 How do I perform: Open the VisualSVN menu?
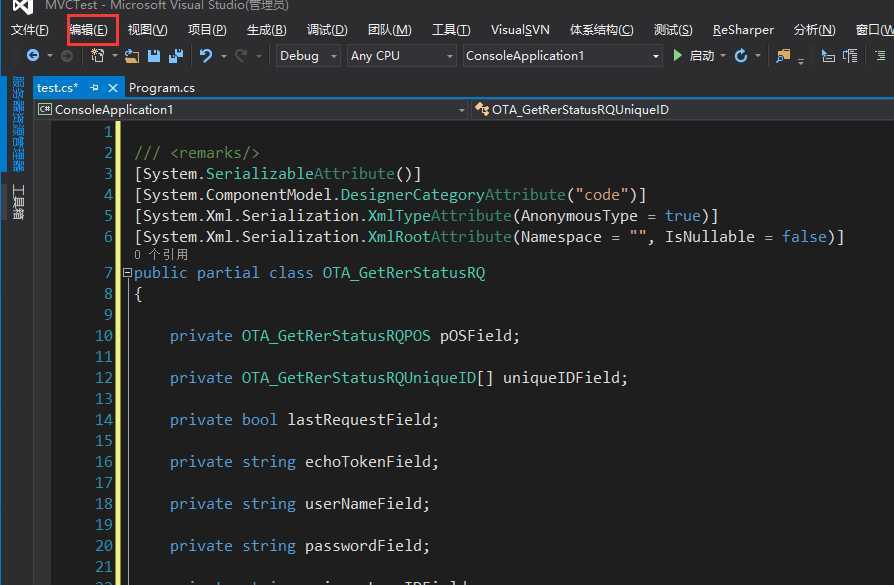520,30
